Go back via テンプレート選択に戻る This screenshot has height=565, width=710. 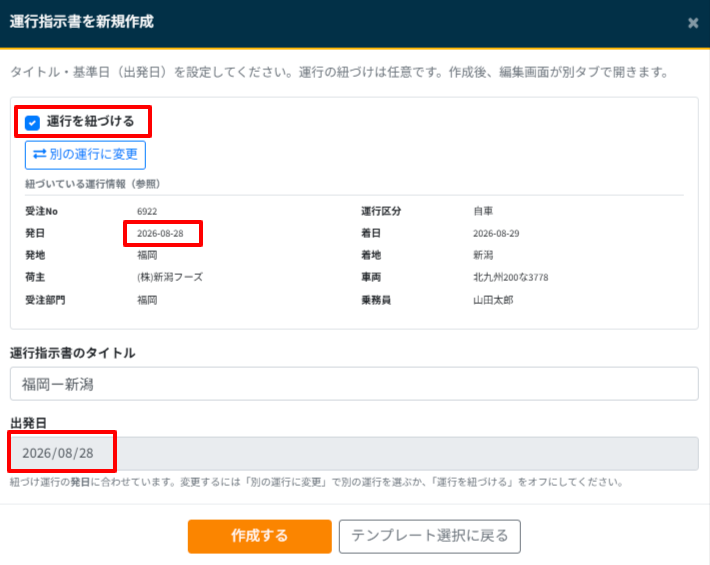point(430,536)
